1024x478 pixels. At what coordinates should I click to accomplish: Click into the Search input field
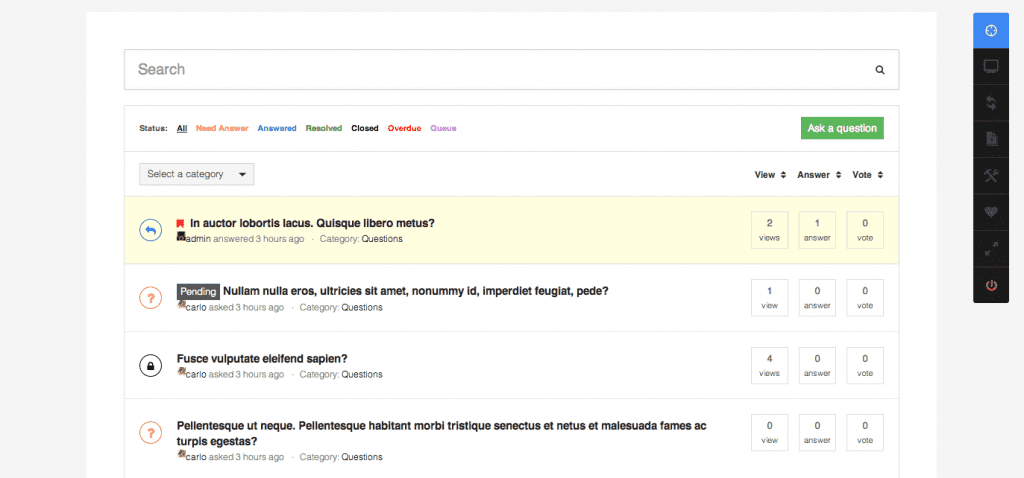point(500,70)
